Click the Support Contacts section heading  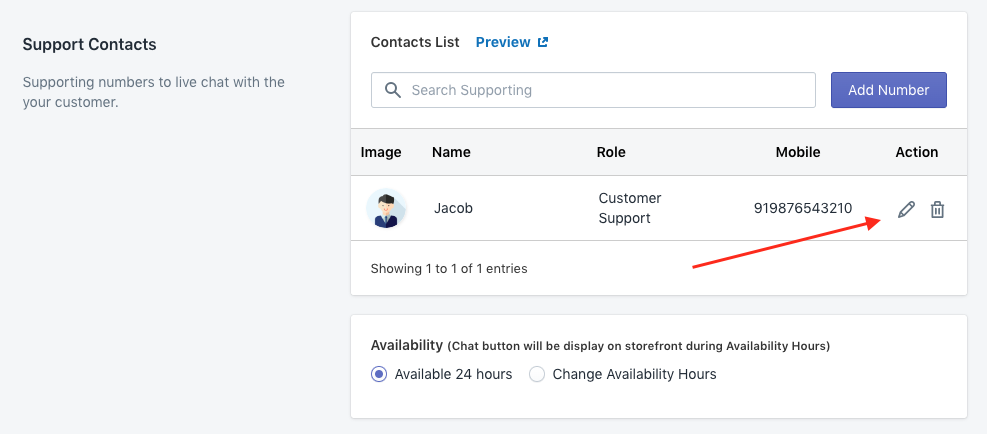click(90, 44)
